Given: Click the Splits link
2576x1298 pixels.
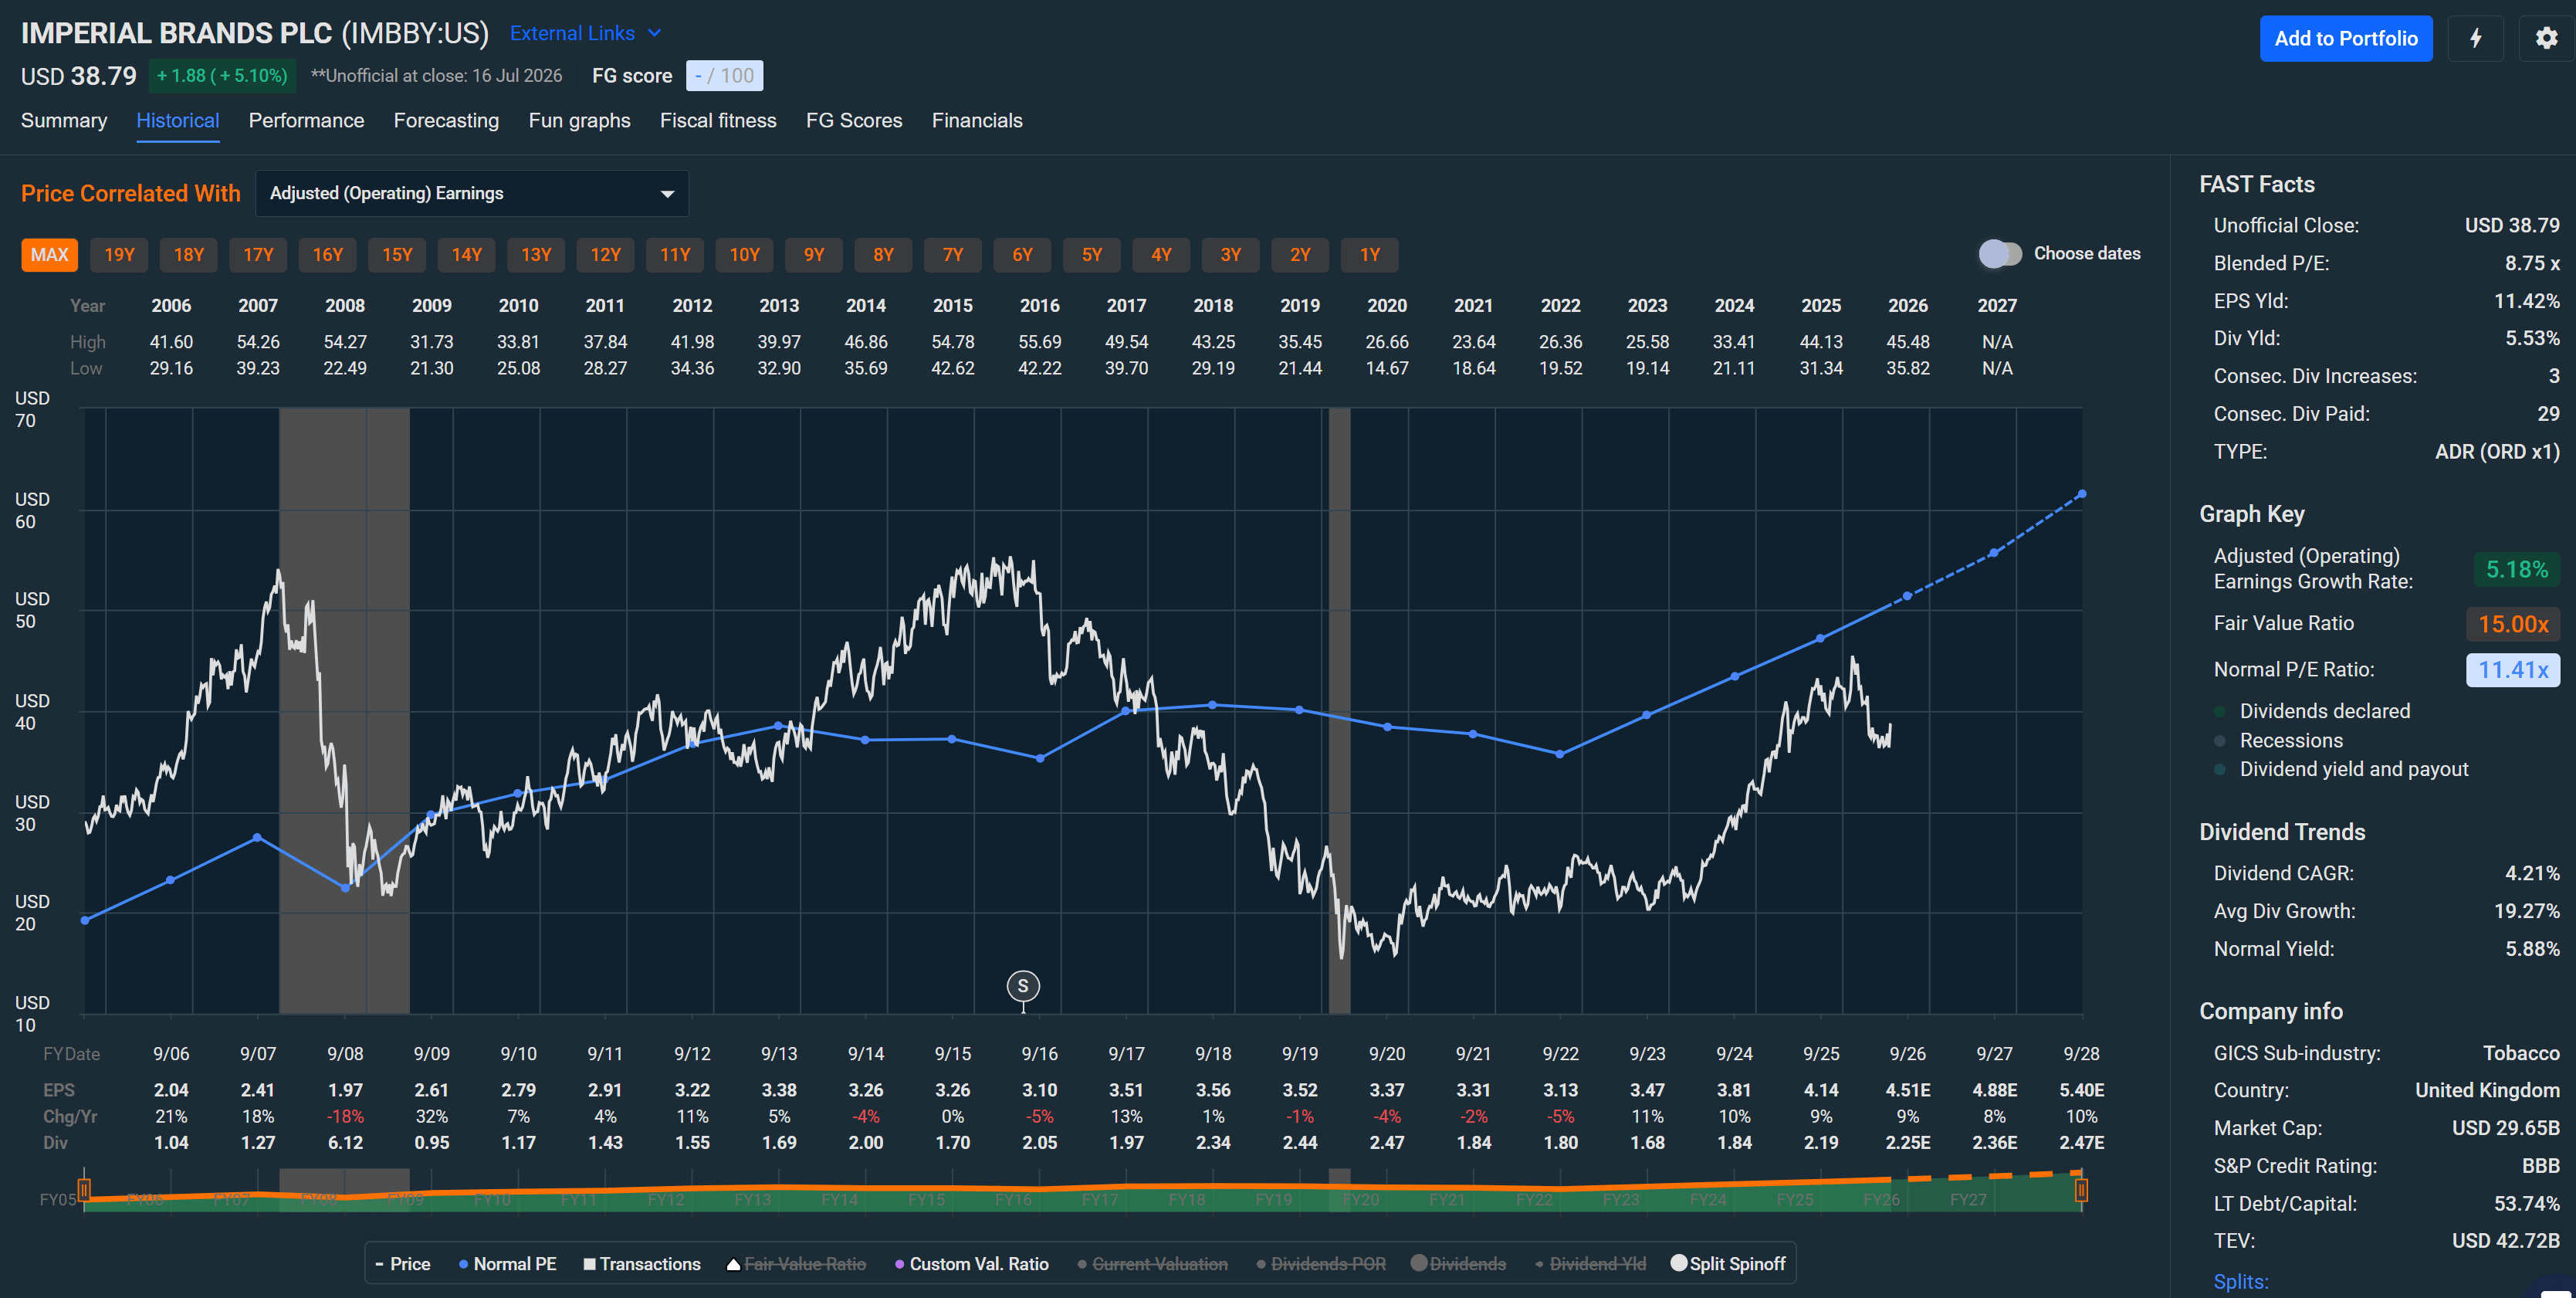Looking at the screenshot, I should 2240,1281.
